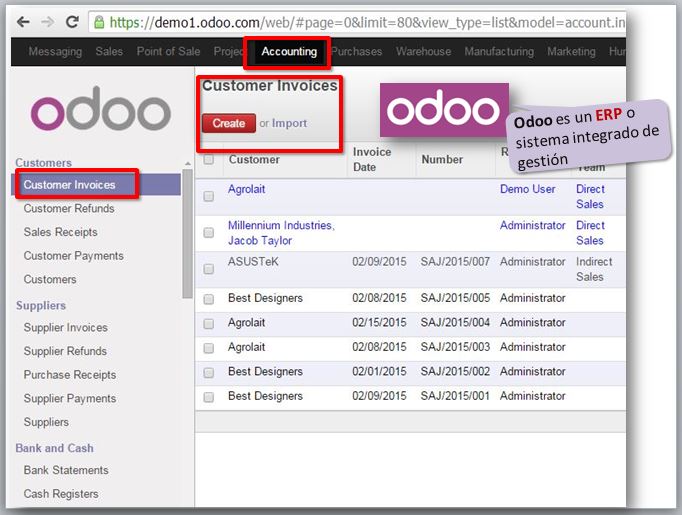Click the sidebar scroll up arrow
The width and height of the screenshot is (682, 515).
coord(187,164)
